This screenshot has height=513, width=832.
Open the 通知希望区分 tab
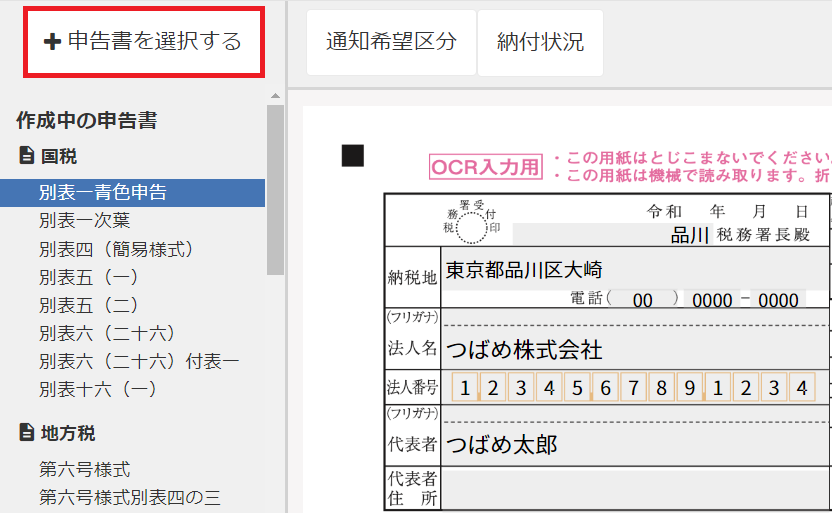click(391, 42)
